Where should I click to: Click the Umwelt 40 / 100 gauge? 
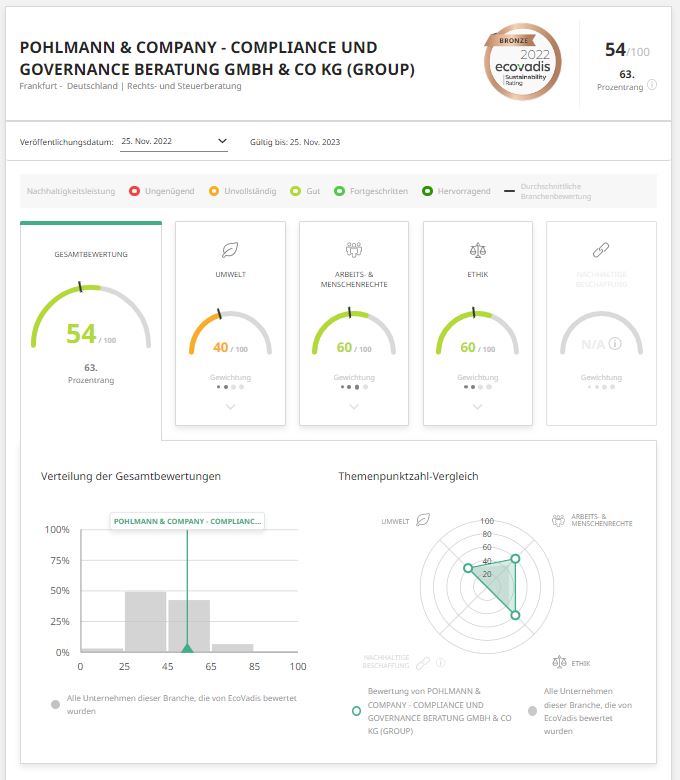point(230,332)
